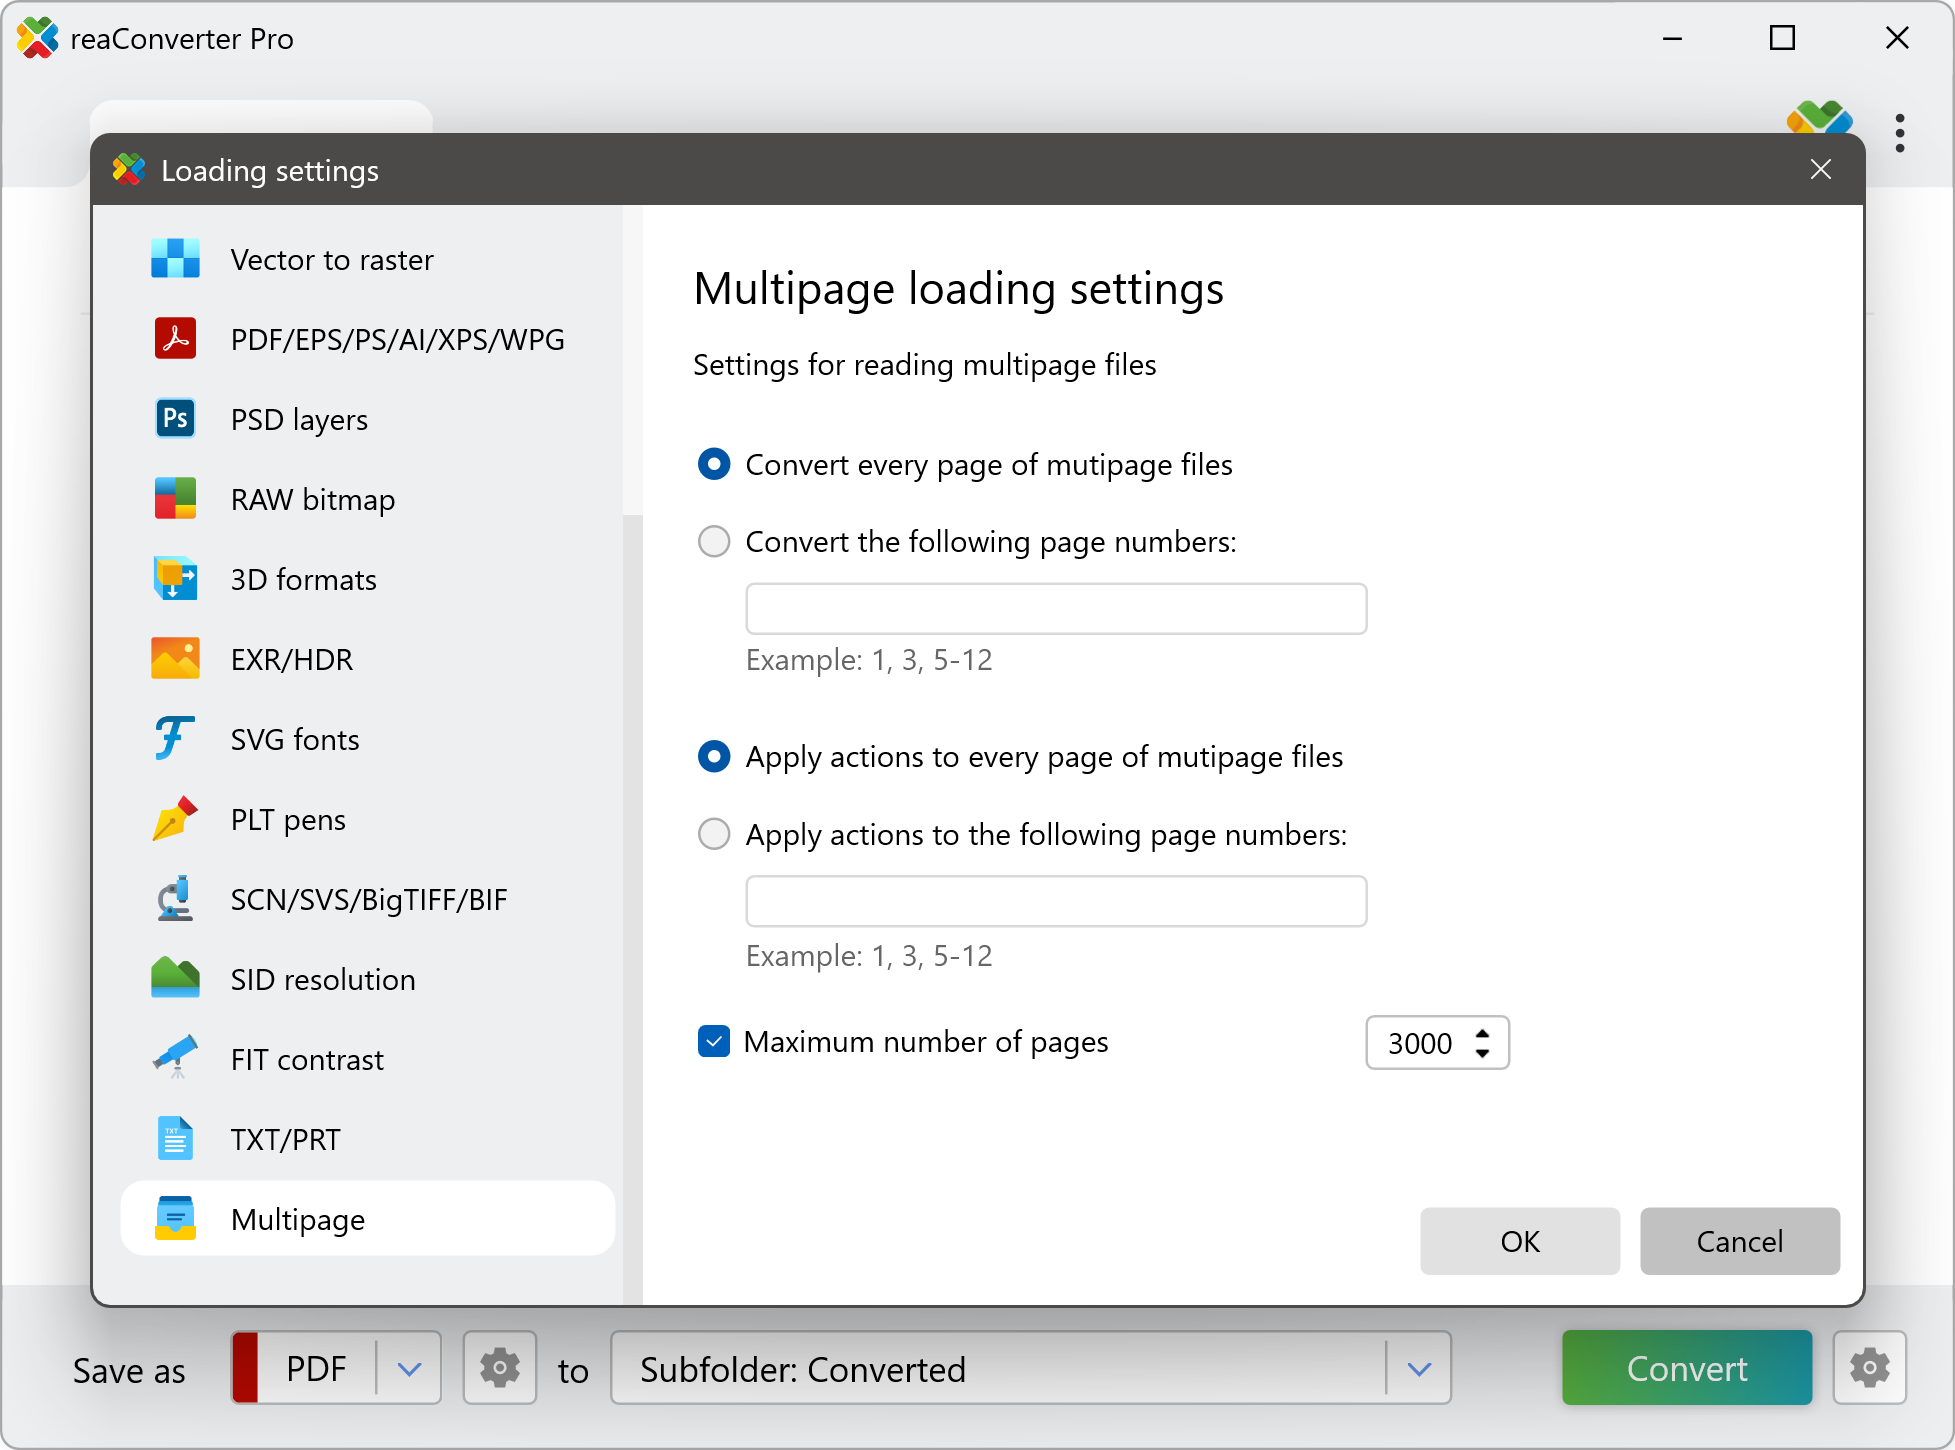Open the SID resolution settings section
The width and height of the screenshot is (1955, 1450).
(x=322, y=979)
